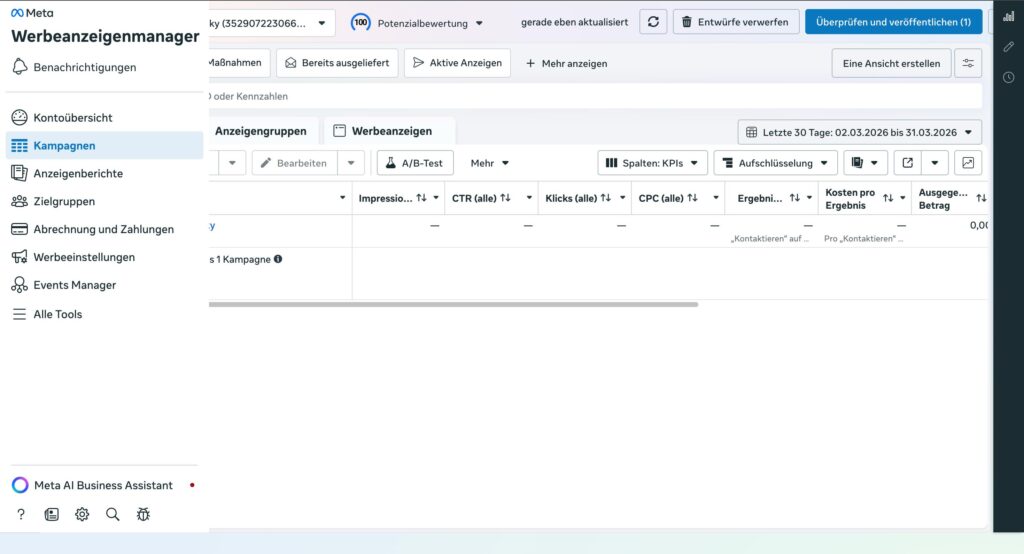
Task: Sort by CTR (alle) column
Action: [x=505, y=198]
